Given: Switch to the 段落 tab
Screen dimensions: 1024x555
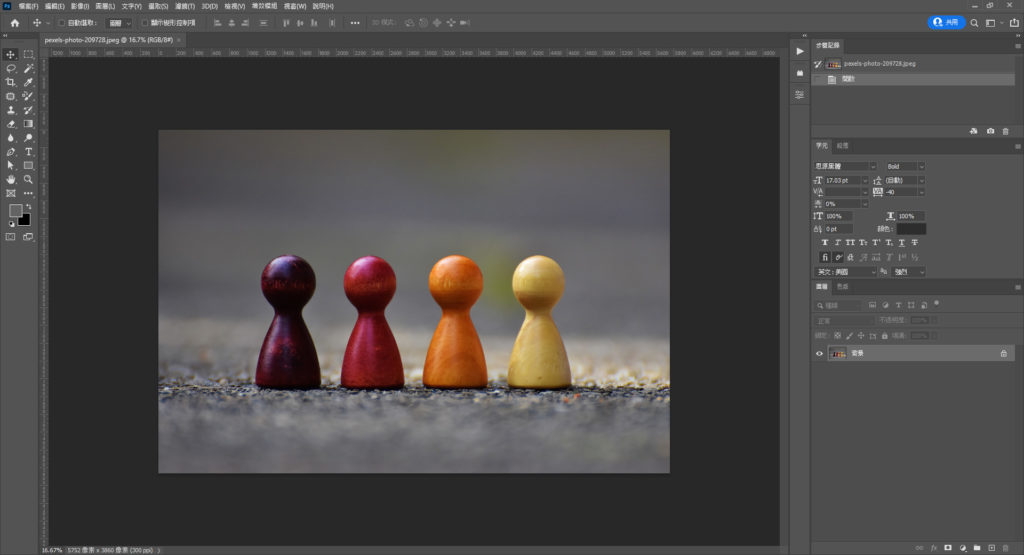Looking at the screenshot, I should (x=843, y=145).
